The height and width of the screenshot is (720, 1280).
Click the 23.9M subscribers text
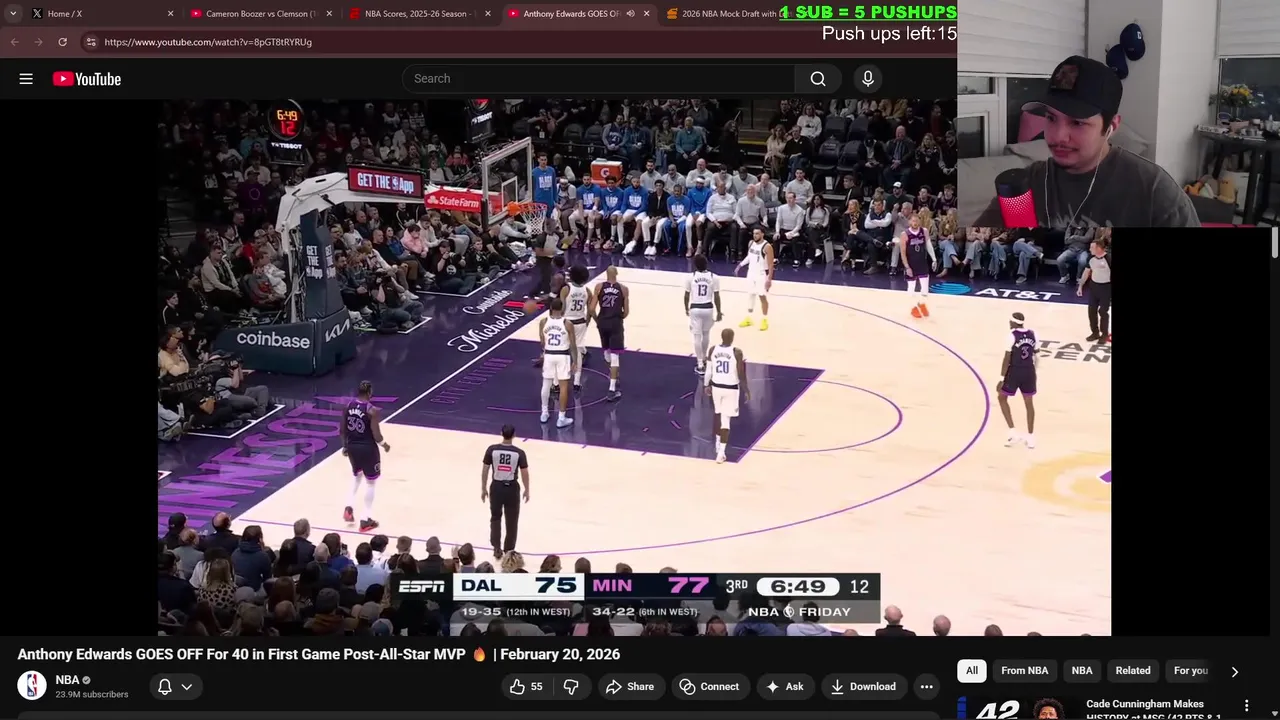[92, 694]
